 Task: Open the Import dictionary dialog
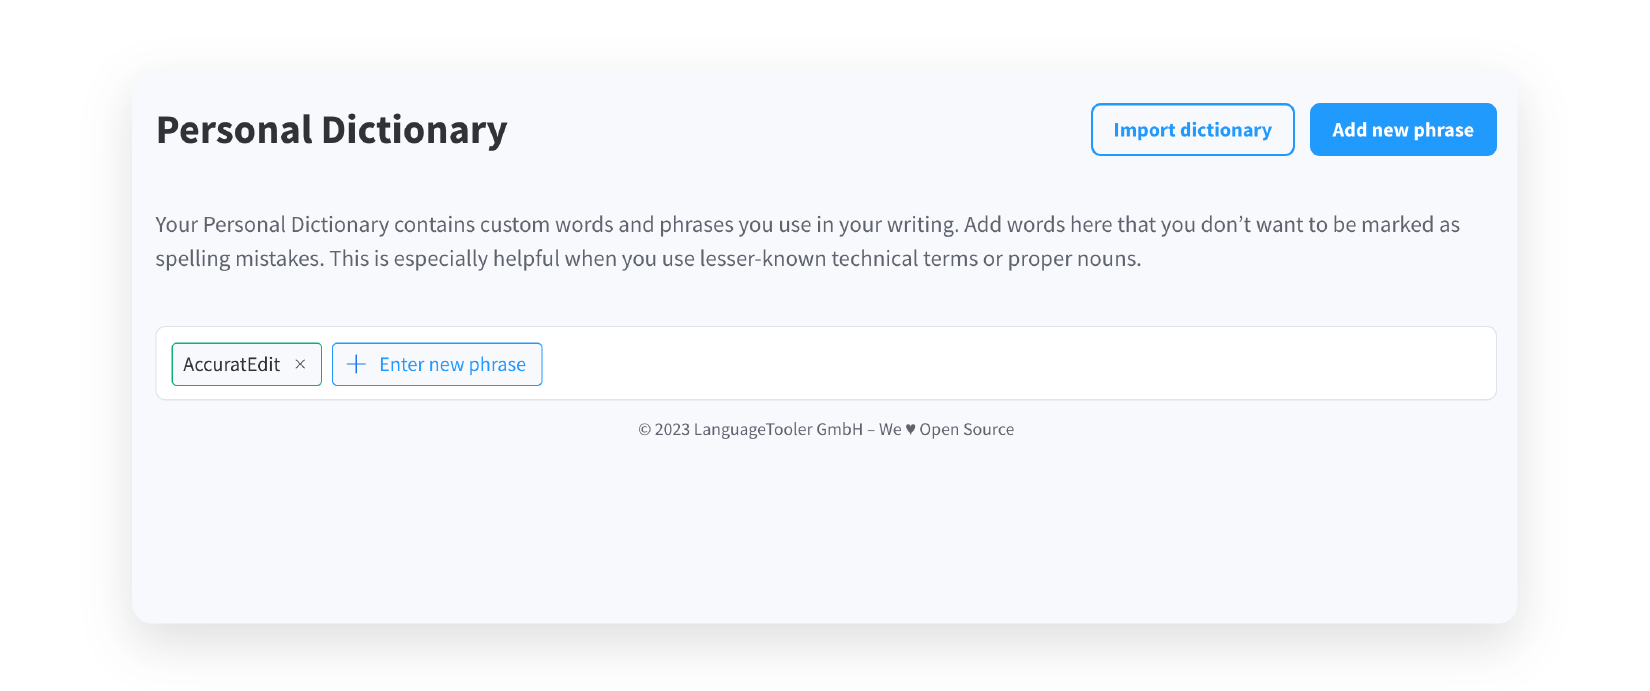[x=1193, y=130]
